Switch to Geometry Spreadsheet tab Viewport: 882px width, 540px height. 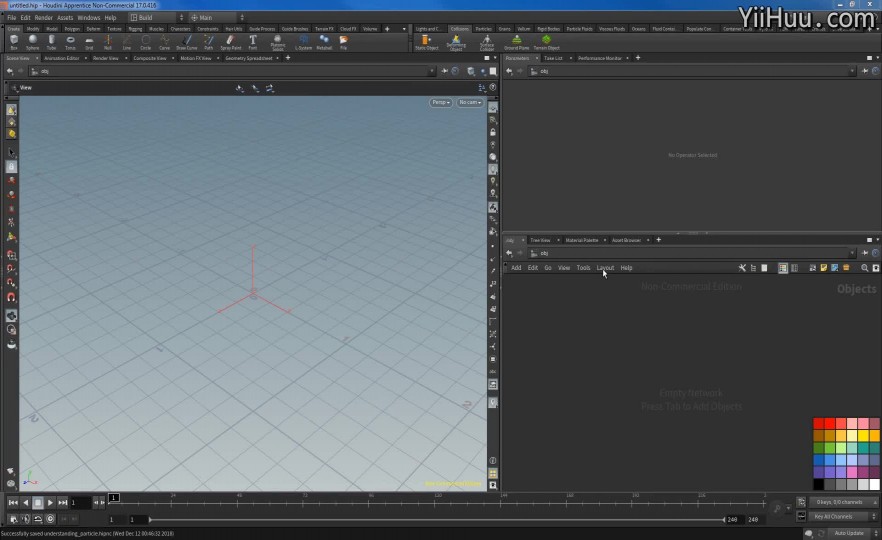coord(249,58)
